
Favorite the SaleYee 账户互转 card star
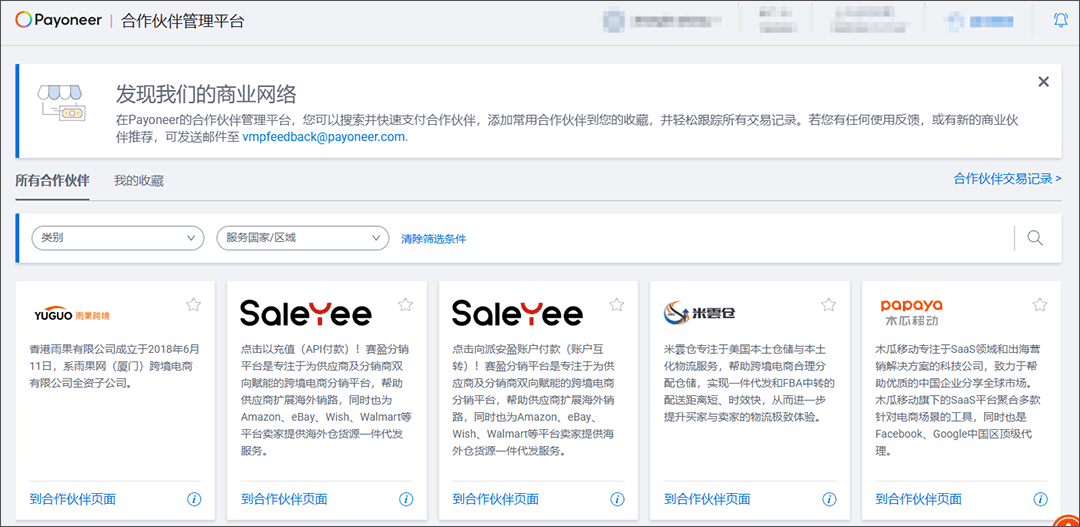pyautogui.click(x=617, y=304)
